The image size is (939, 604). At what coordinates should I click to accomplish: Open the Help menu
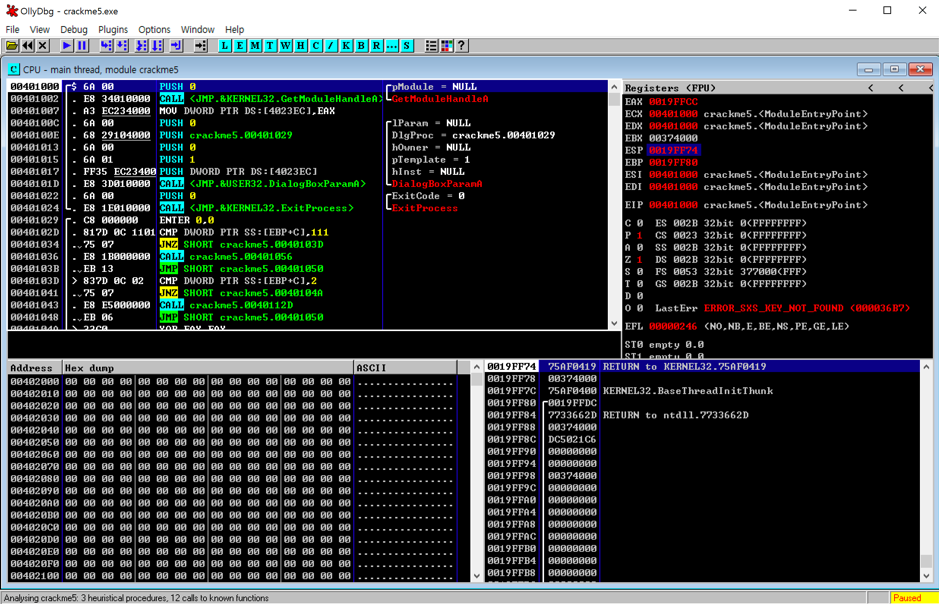coord(234,29)
